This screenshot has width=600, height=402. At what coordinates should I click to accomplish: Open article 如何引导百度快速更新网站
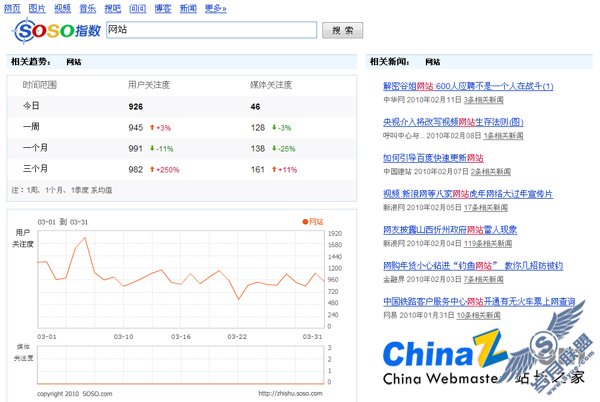[x=433, y=158]
